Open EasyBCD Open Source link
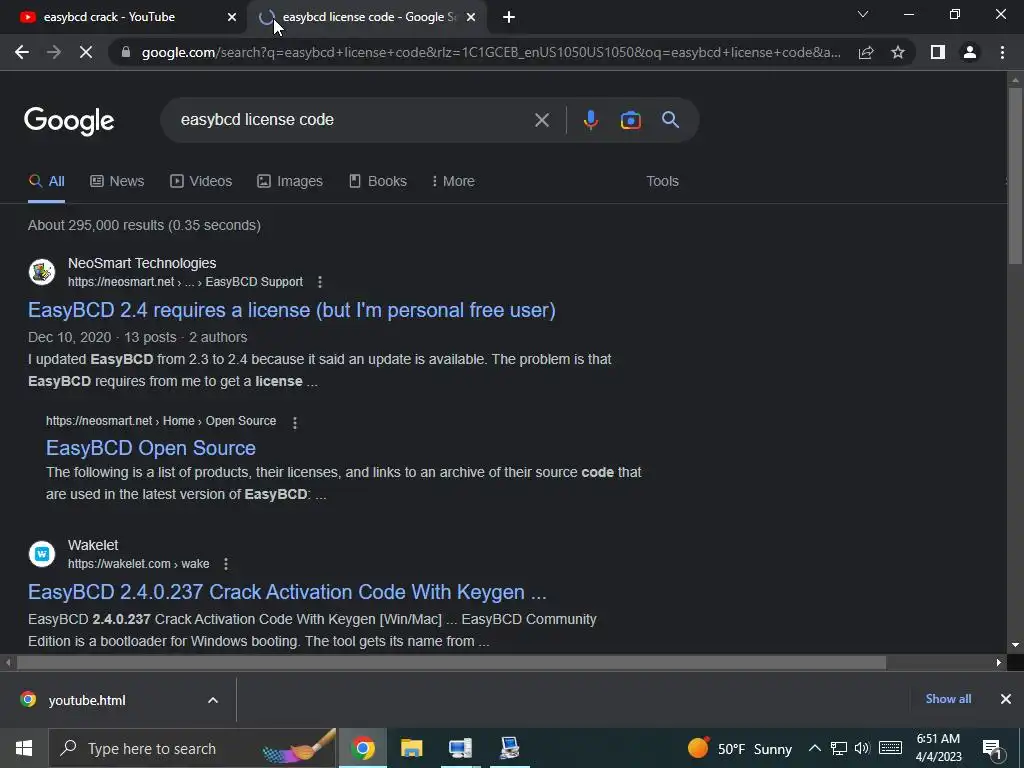 click(150, 448)
